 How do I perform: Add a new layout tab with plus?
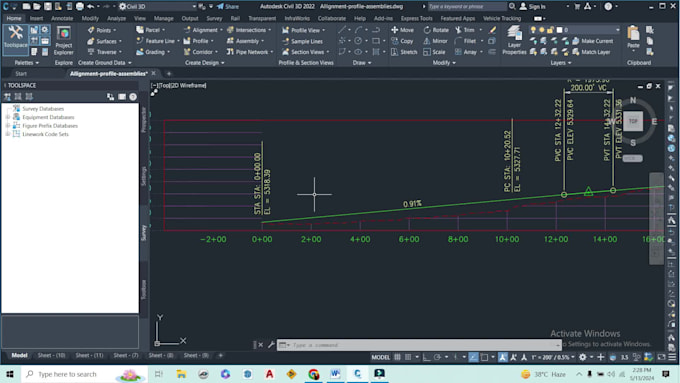tap(220, 355)
